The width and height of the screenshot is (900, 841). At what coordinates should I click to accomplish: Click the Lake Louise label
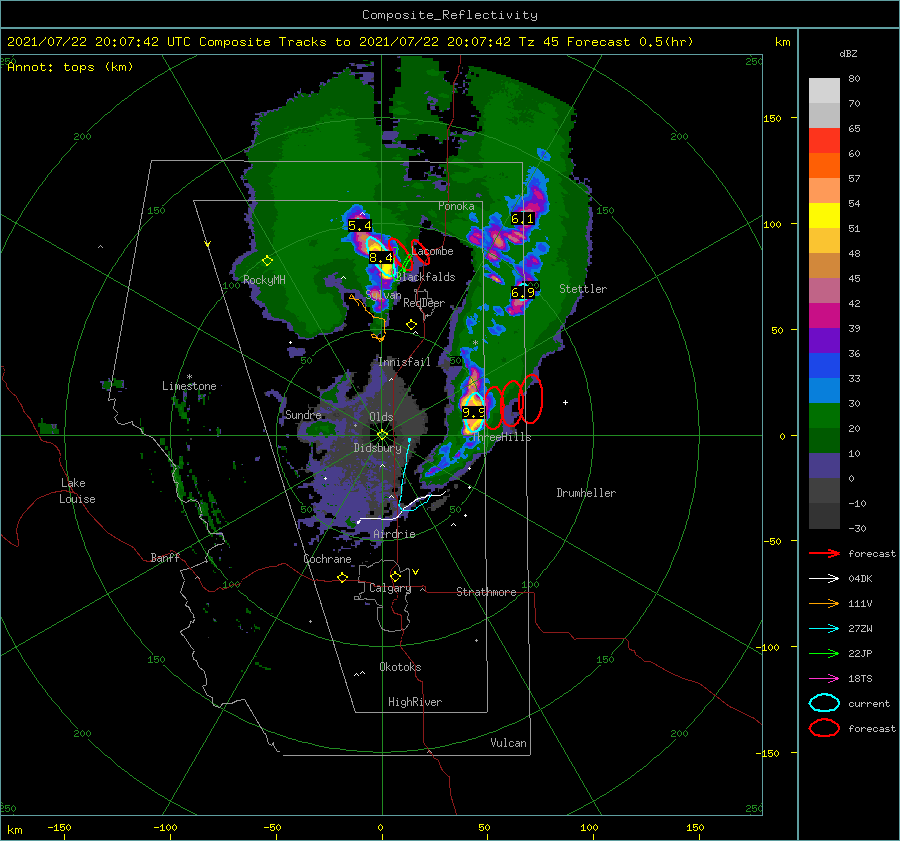click(77, 491)
